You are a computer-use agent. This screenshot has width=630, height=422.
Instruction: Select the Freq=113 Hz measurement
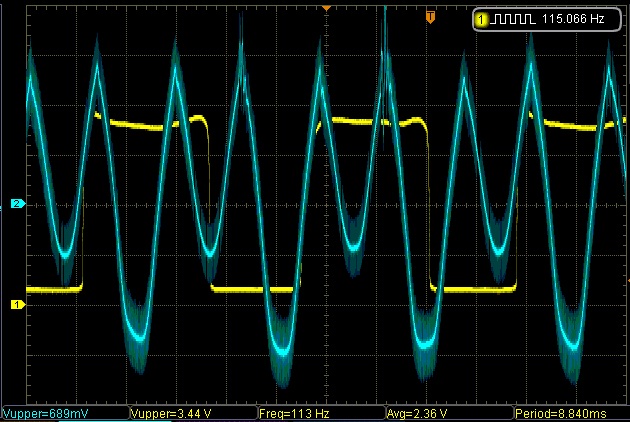pyautogui.click(x=294, y=412)
